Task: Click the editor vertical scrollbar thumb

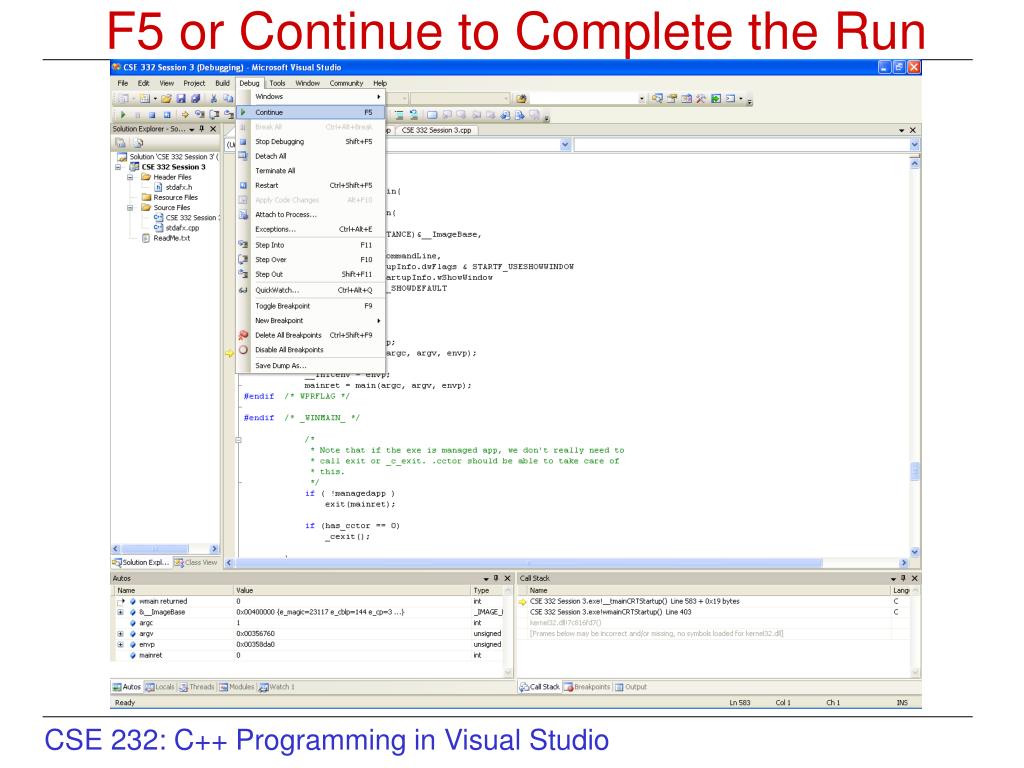Action: [915, 472]
